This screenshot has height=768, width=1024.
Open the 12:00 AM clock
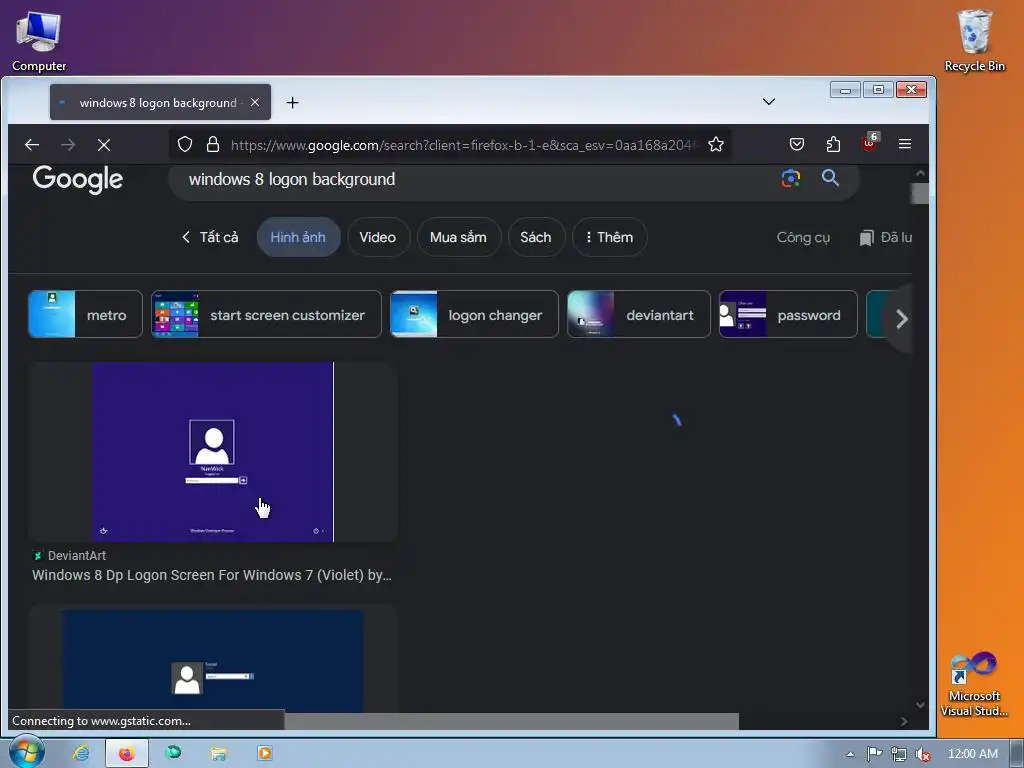pyautogui.click(x=972, y=754)
